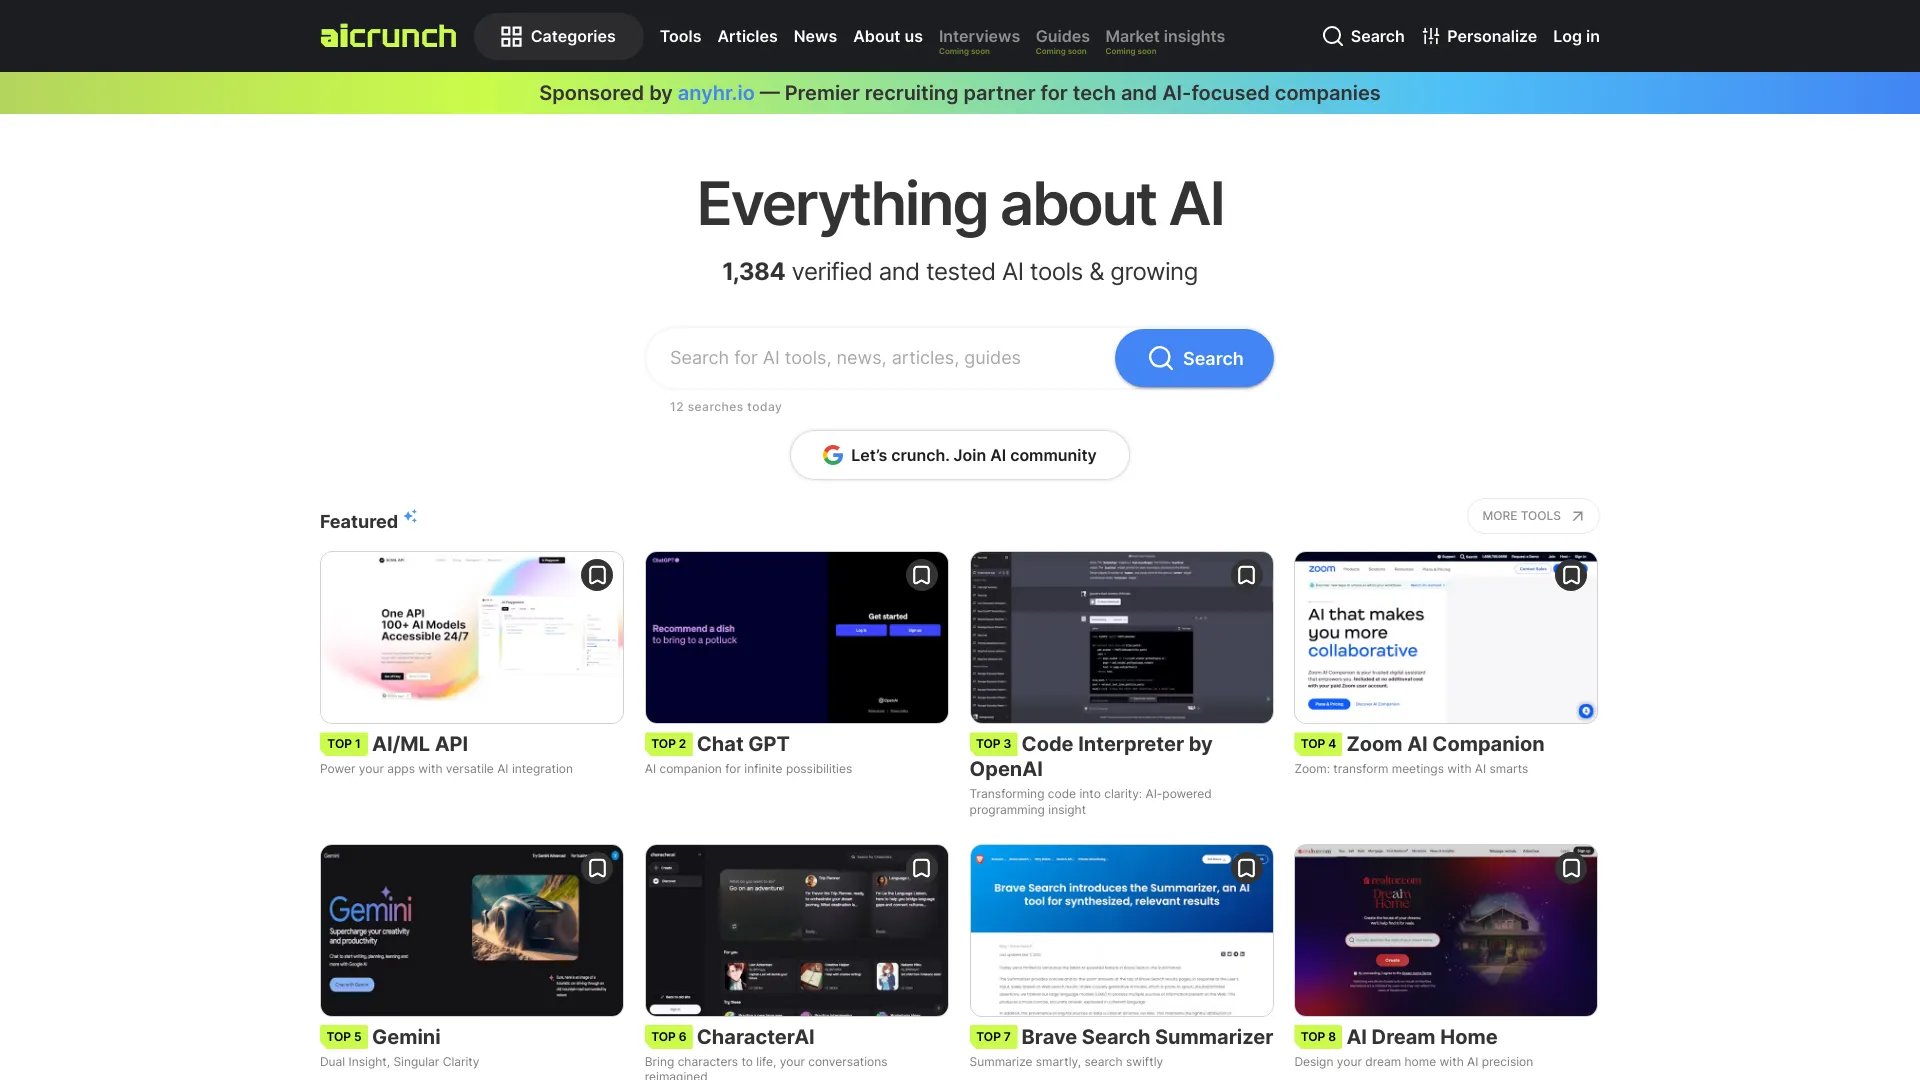This screenshot has width=1920, height=1080.
Task: Click the Personalize icon in header
Action: coord(1431,36)
